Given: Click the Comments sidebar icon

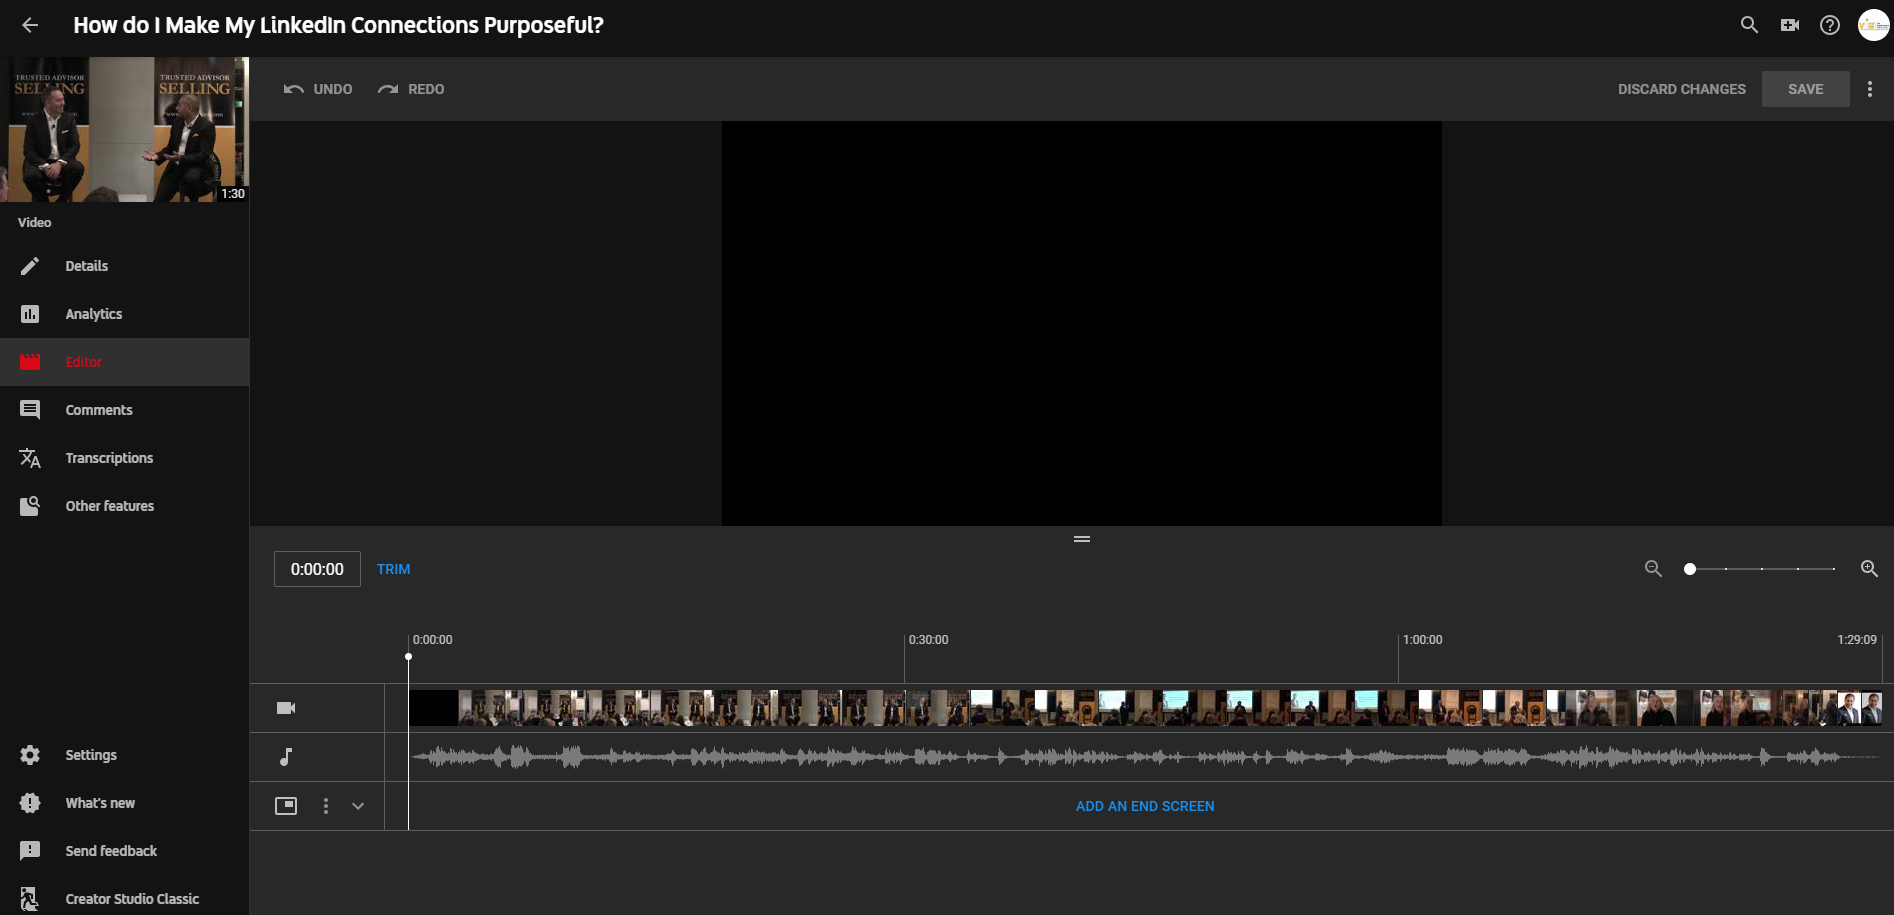Looking at the screenshot, I should [x=30, y=409].
